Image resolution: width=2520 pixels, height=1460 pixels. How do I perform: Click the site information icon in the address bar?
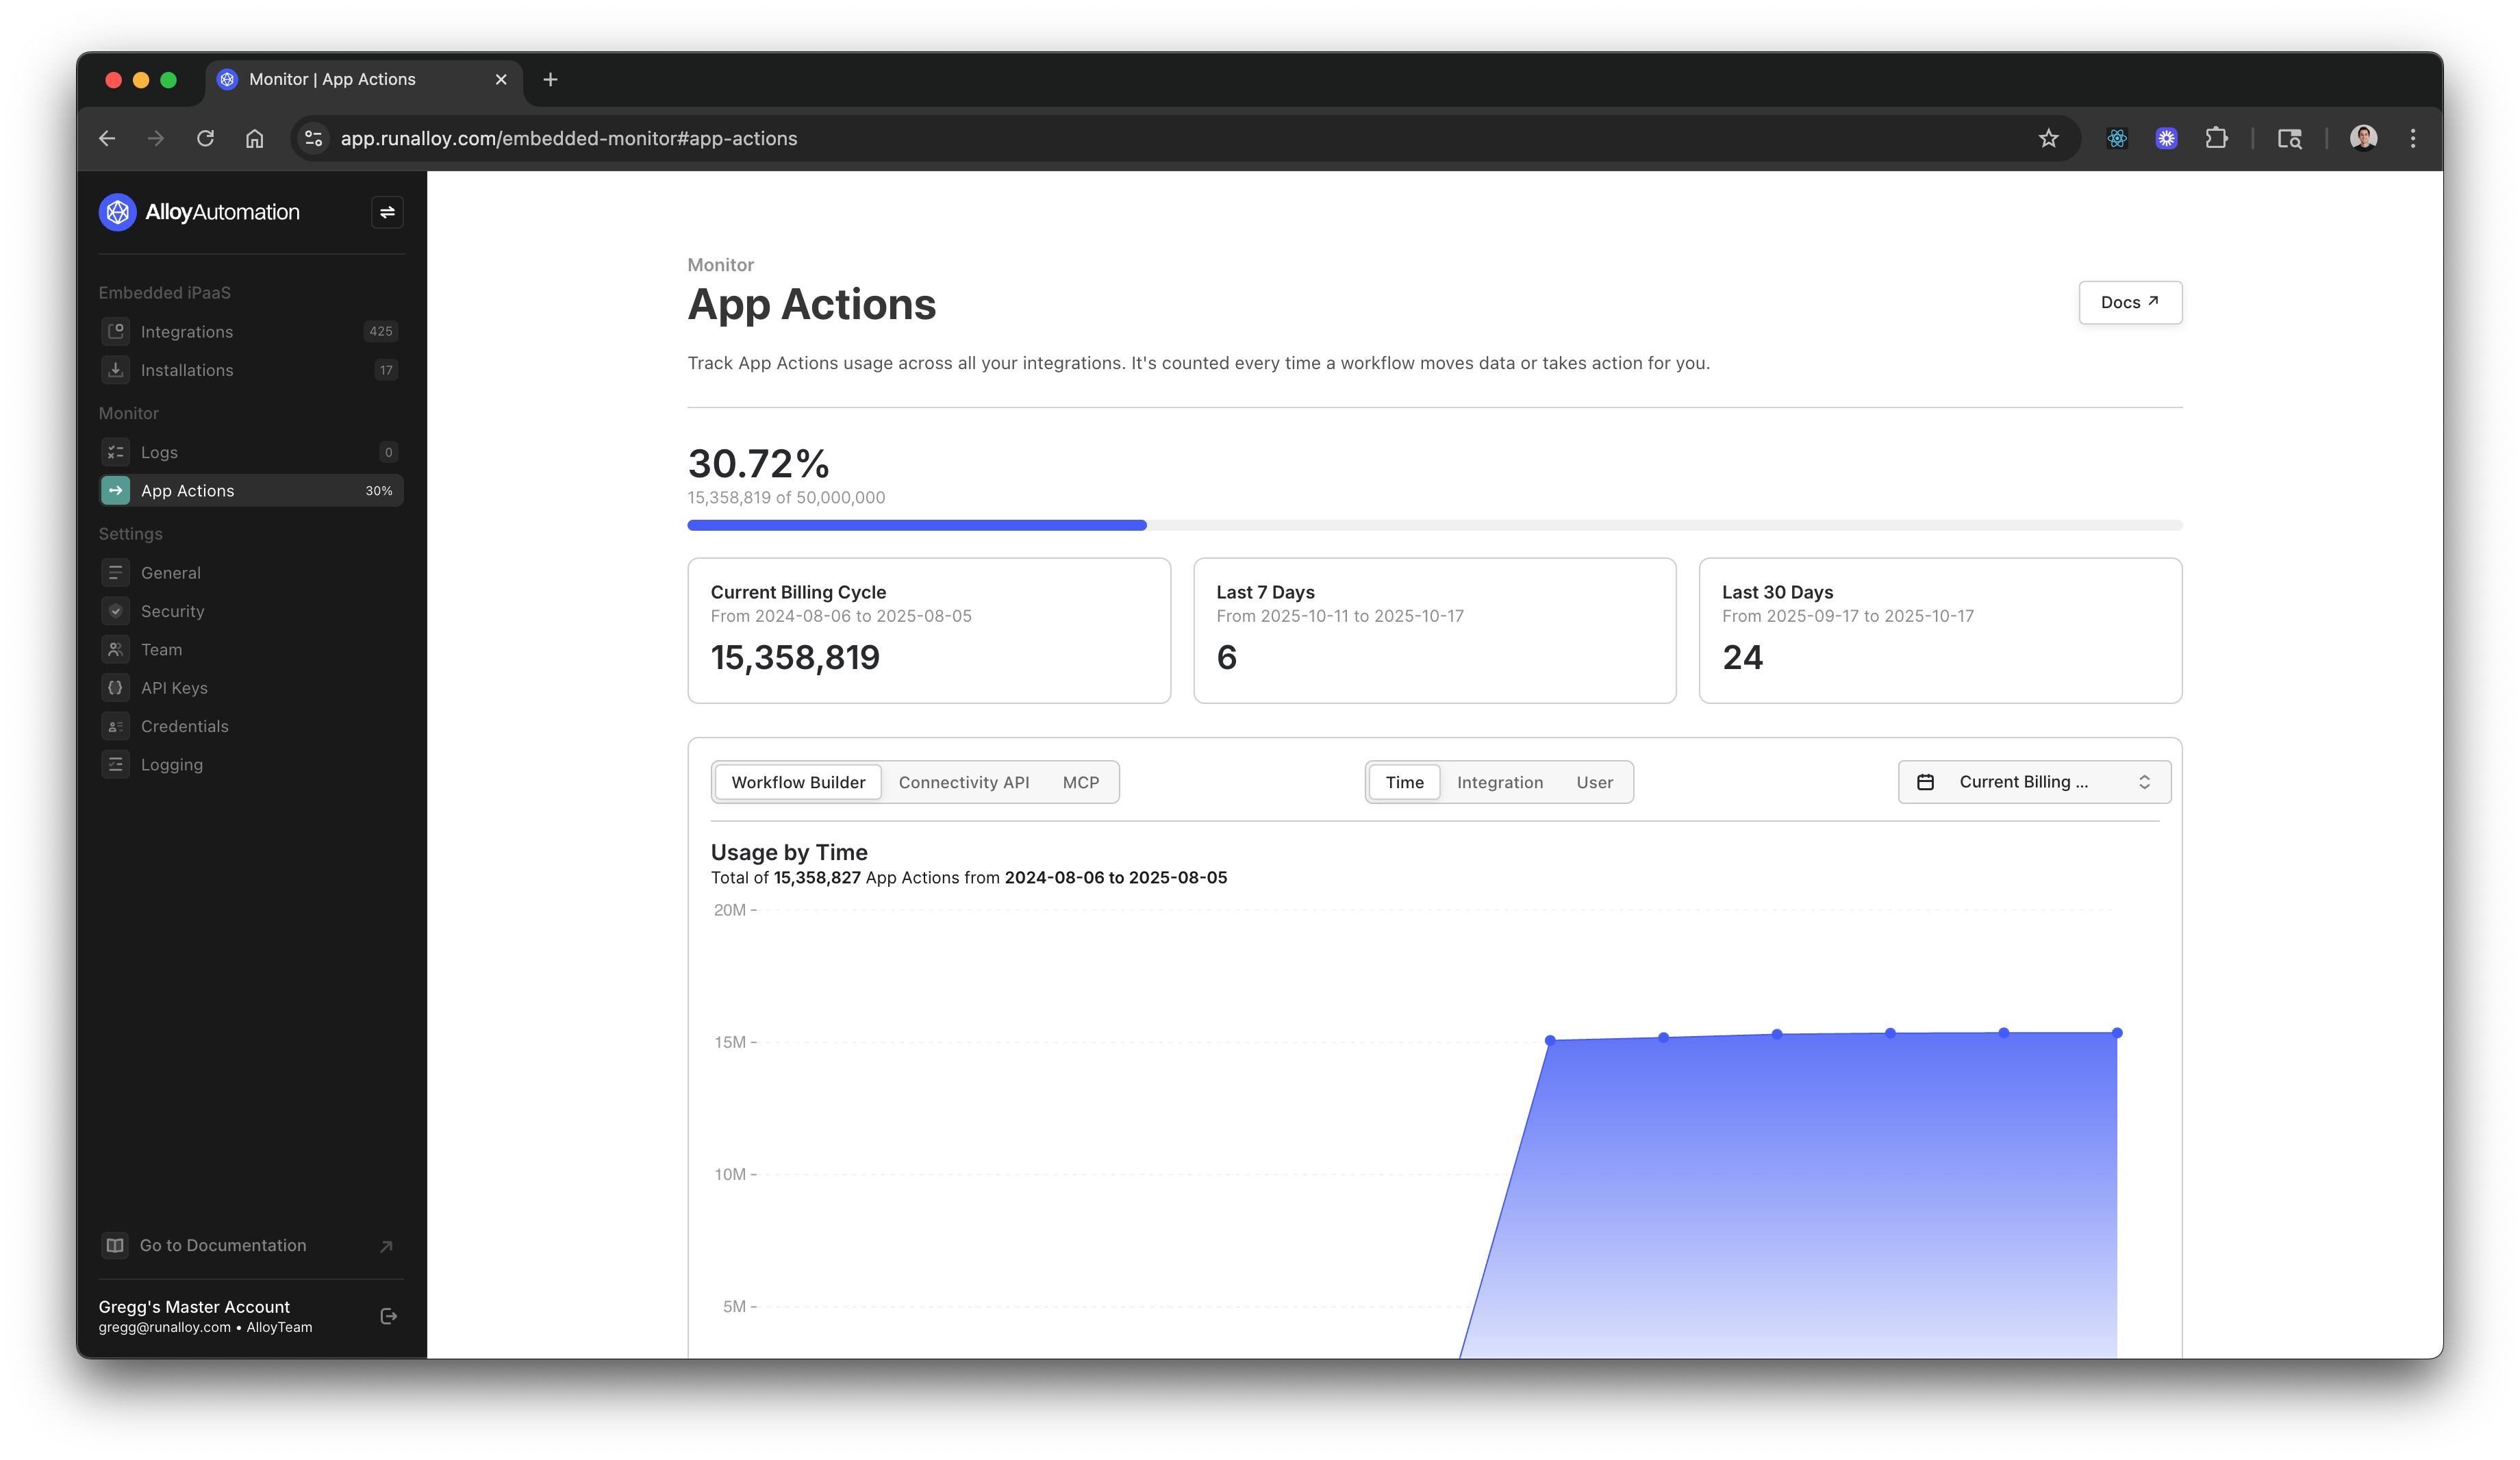[314, 138]
